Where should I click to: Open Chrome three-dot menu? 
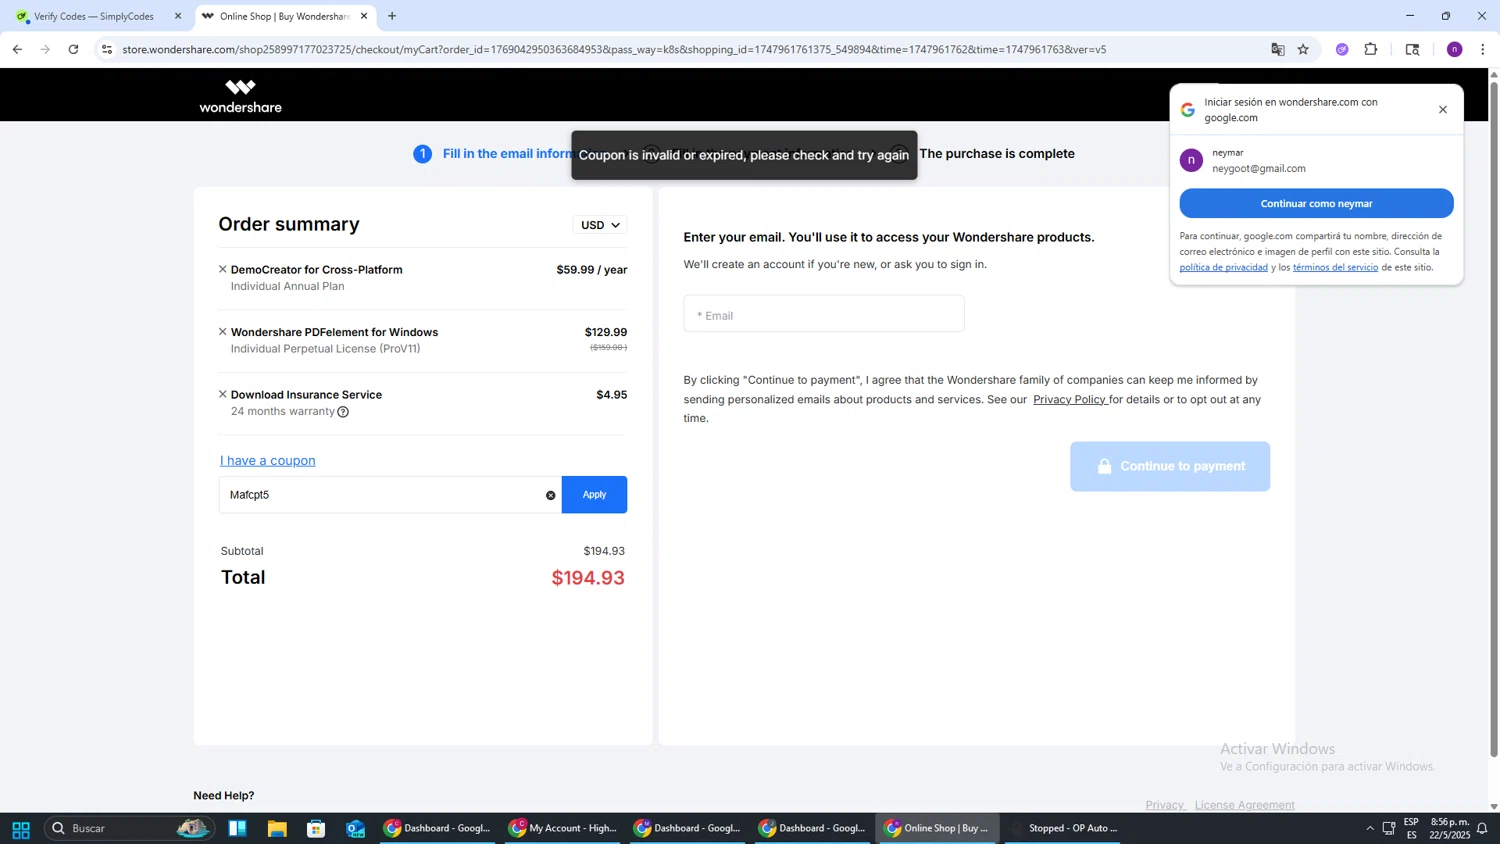1482,49
